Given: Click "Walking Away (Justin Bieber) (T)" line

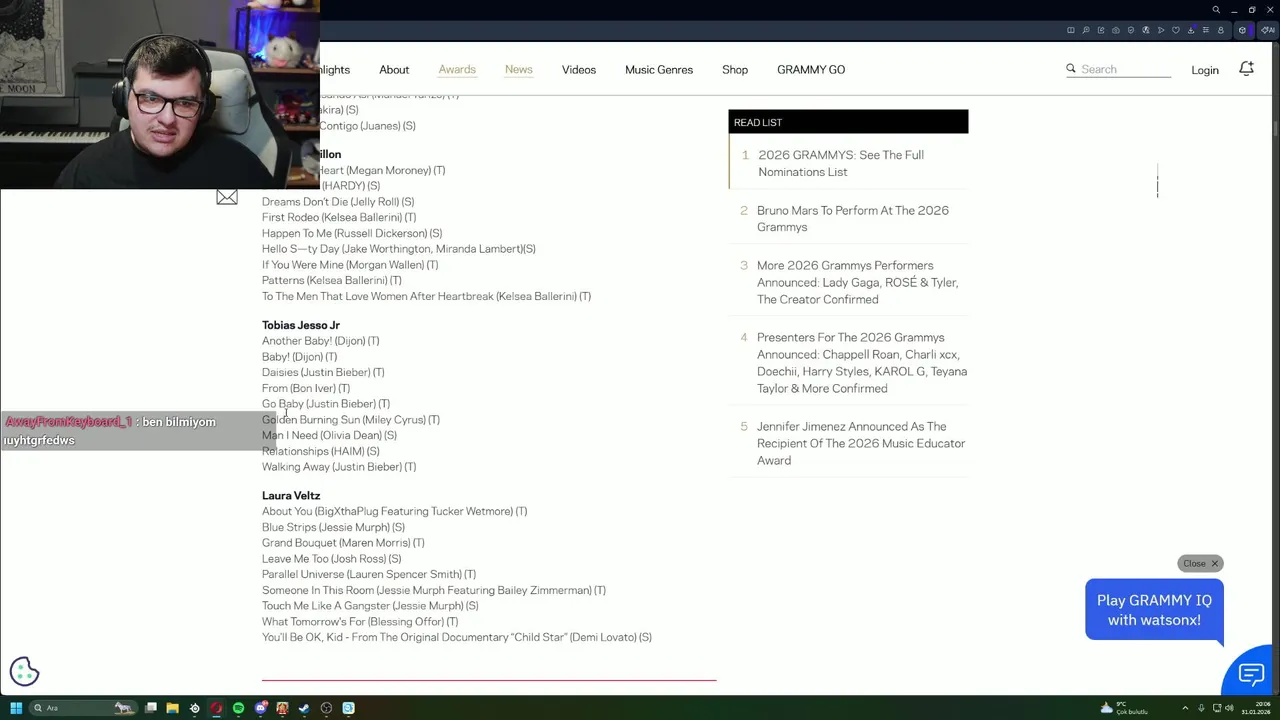Looking at the screenshot, I should coord(339,466).
